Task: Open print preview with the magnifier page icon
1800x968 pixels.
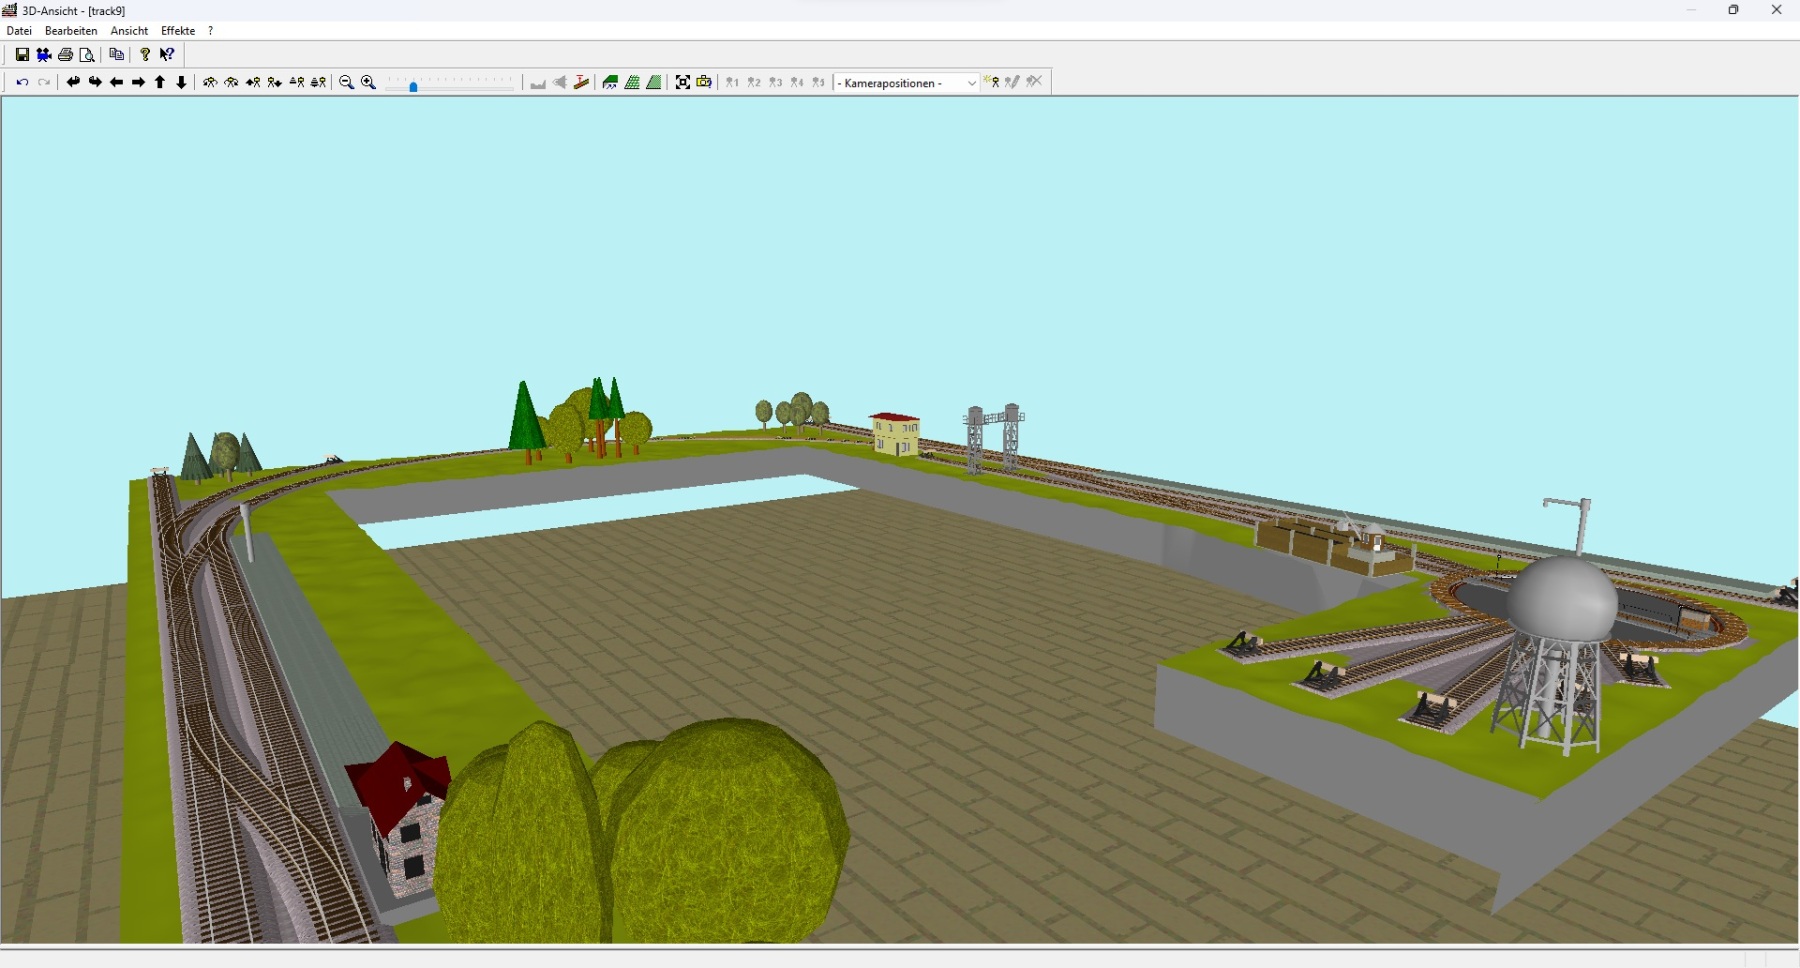Action: tap(87, 55)
